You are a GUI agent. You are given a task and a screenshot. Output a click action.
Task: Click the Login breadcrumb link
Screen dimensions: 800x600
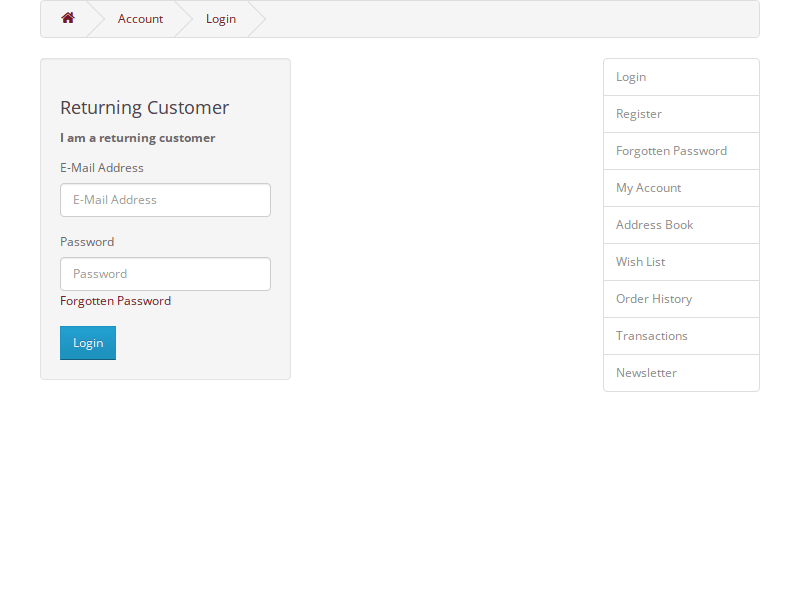(x=221, y=19)
